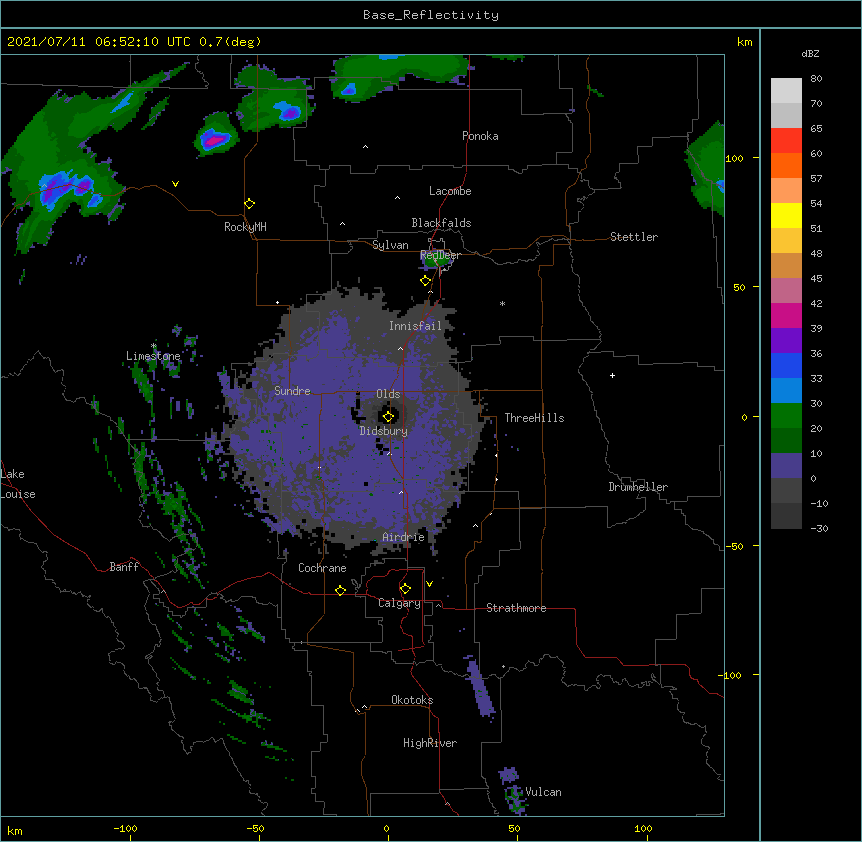Screen dimensions: 862x842
Task: Click the Blackfalds city label
Action: coord(441,223)
